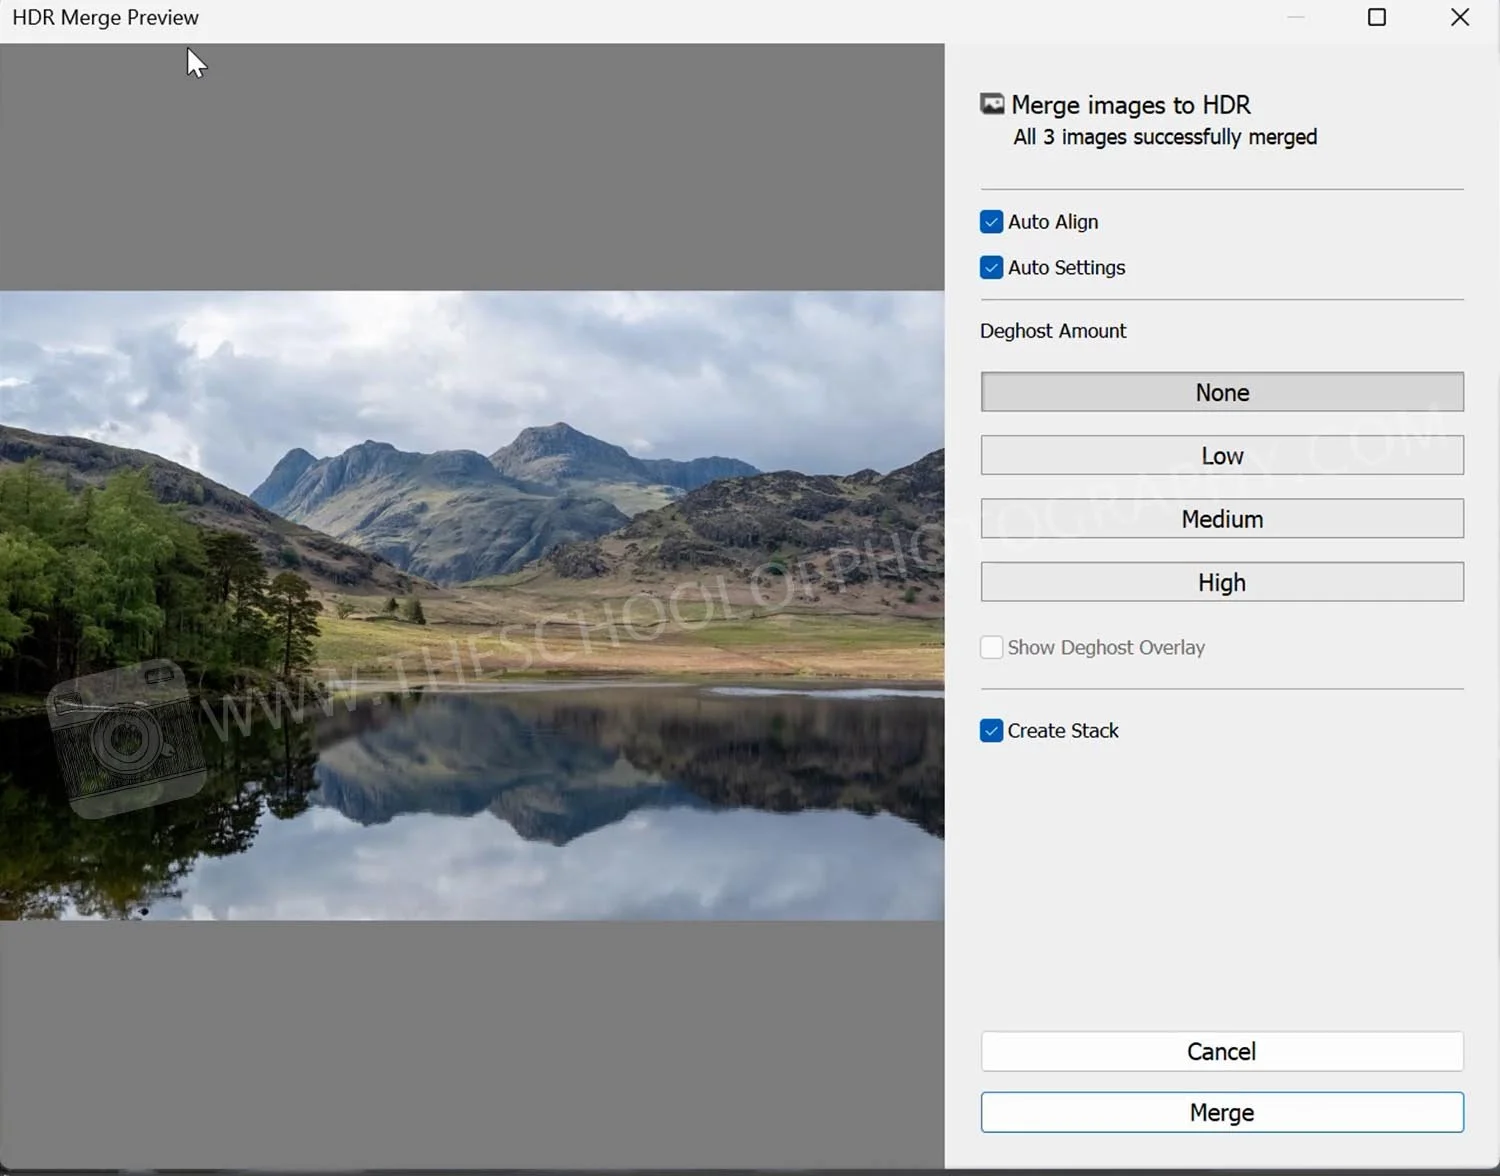This screenshot has height=1176, width=1500.
Task: Click the Create Stack check icon
Action: click(x=991, y=731)
